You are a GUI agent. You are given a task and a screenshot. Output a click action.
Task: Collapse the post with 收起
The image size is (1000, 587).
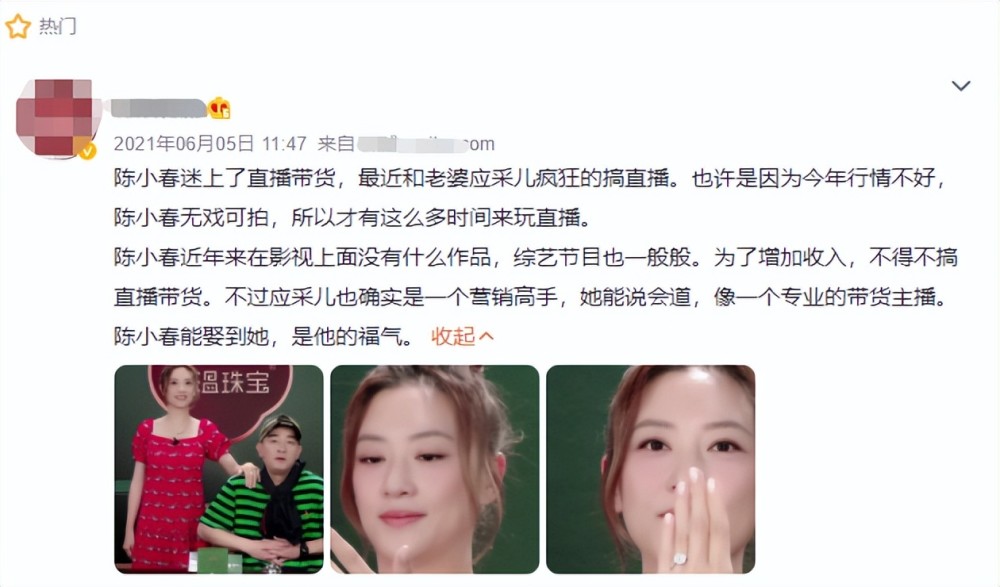(453, 336)
